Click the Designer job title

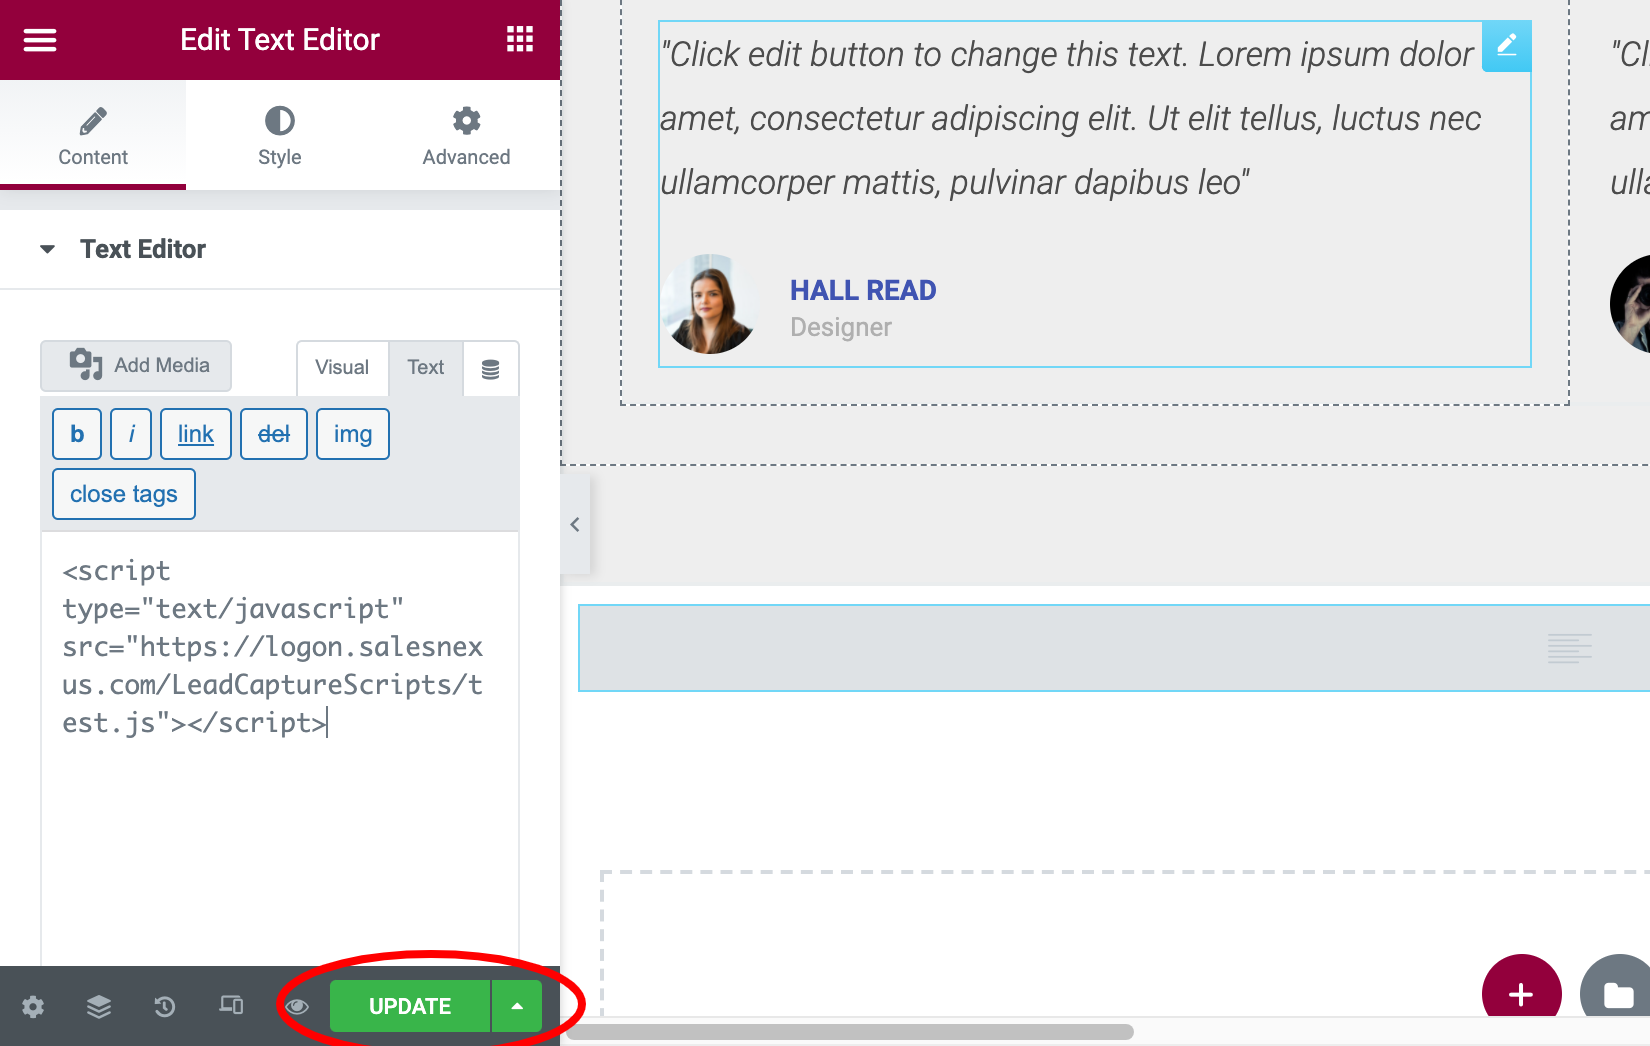tap(841, 327)
